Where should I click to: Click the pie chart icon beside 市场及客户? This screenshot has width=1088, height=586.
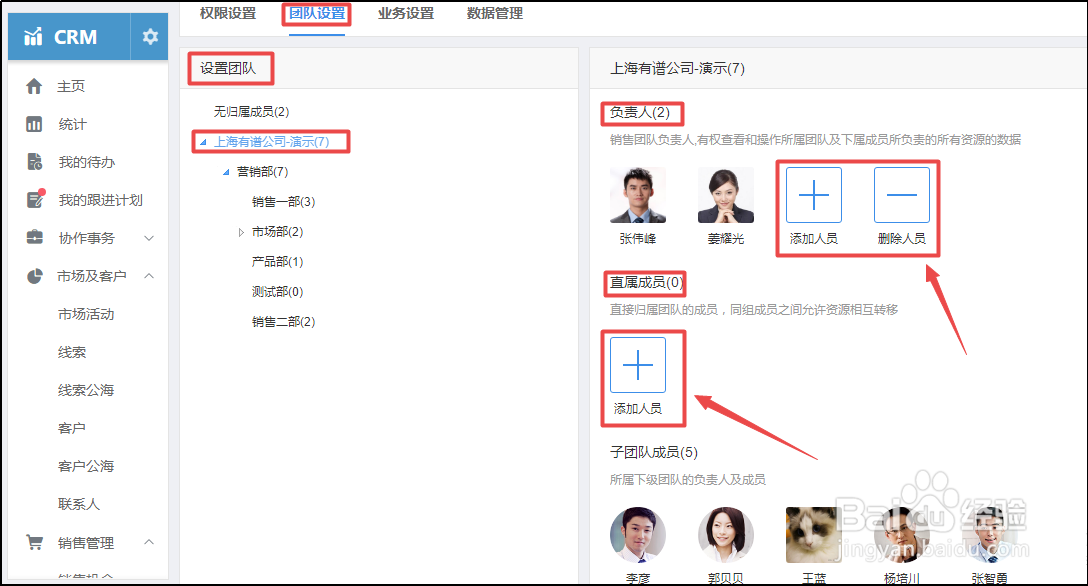coord(34,276)
